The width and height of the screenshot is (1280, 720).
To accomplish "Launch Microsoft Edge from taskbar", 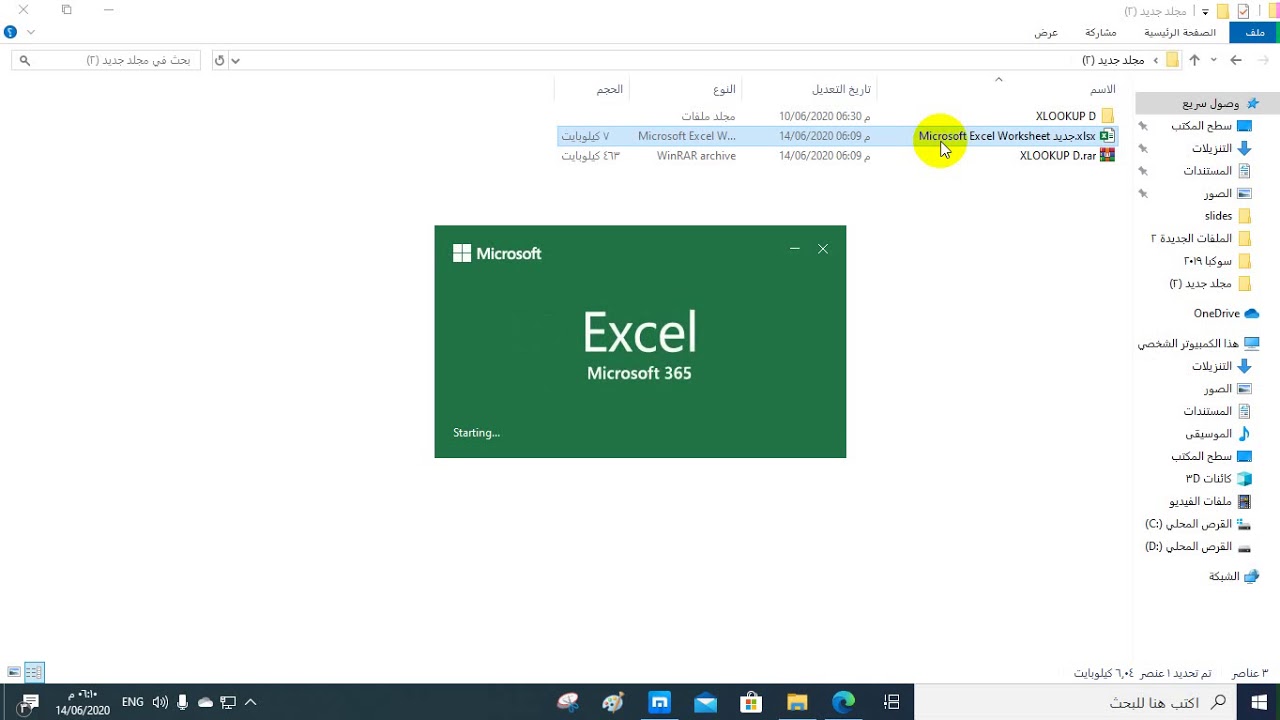I will coord(843,702).
